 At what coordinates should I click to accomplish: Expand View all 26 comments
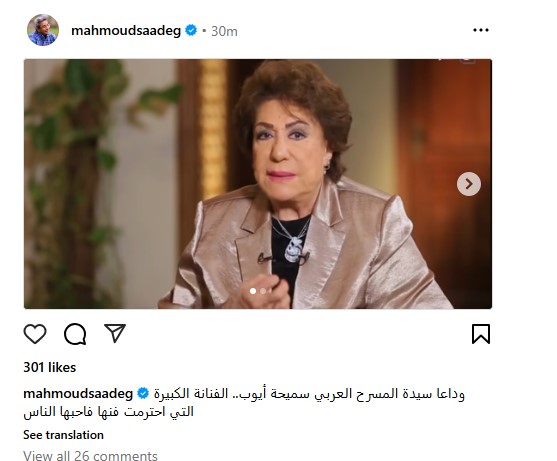click(x=90, y=455)
